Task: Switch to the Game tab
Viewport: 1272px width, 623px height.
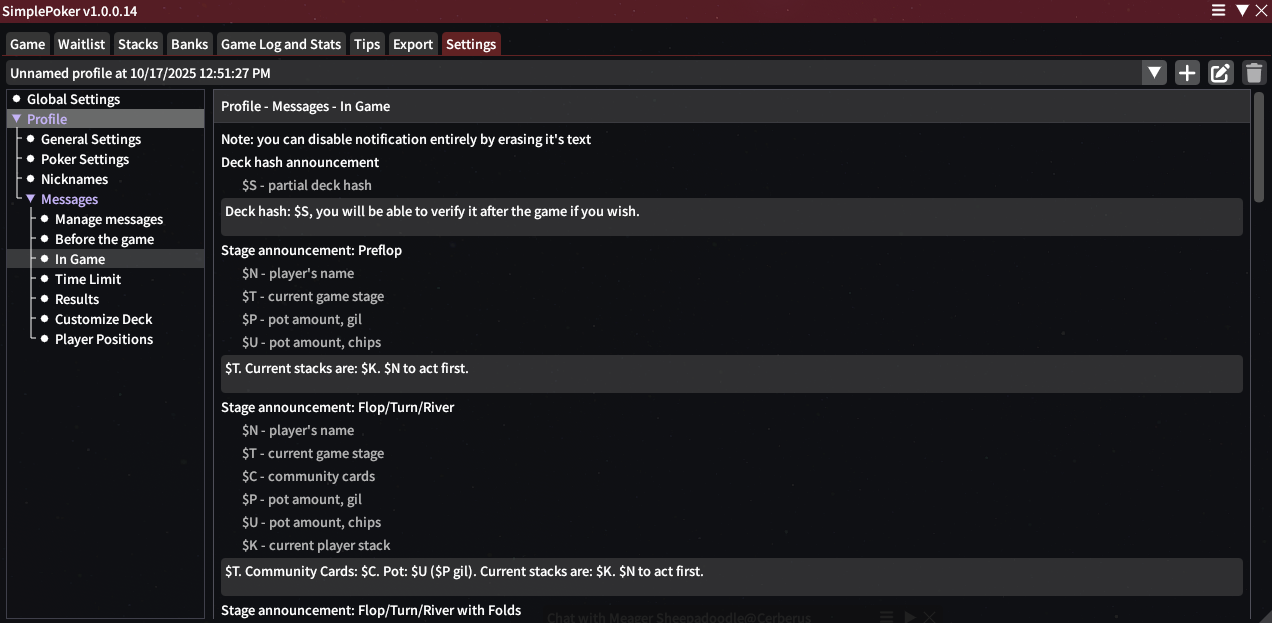Action: tap(27, 44)
